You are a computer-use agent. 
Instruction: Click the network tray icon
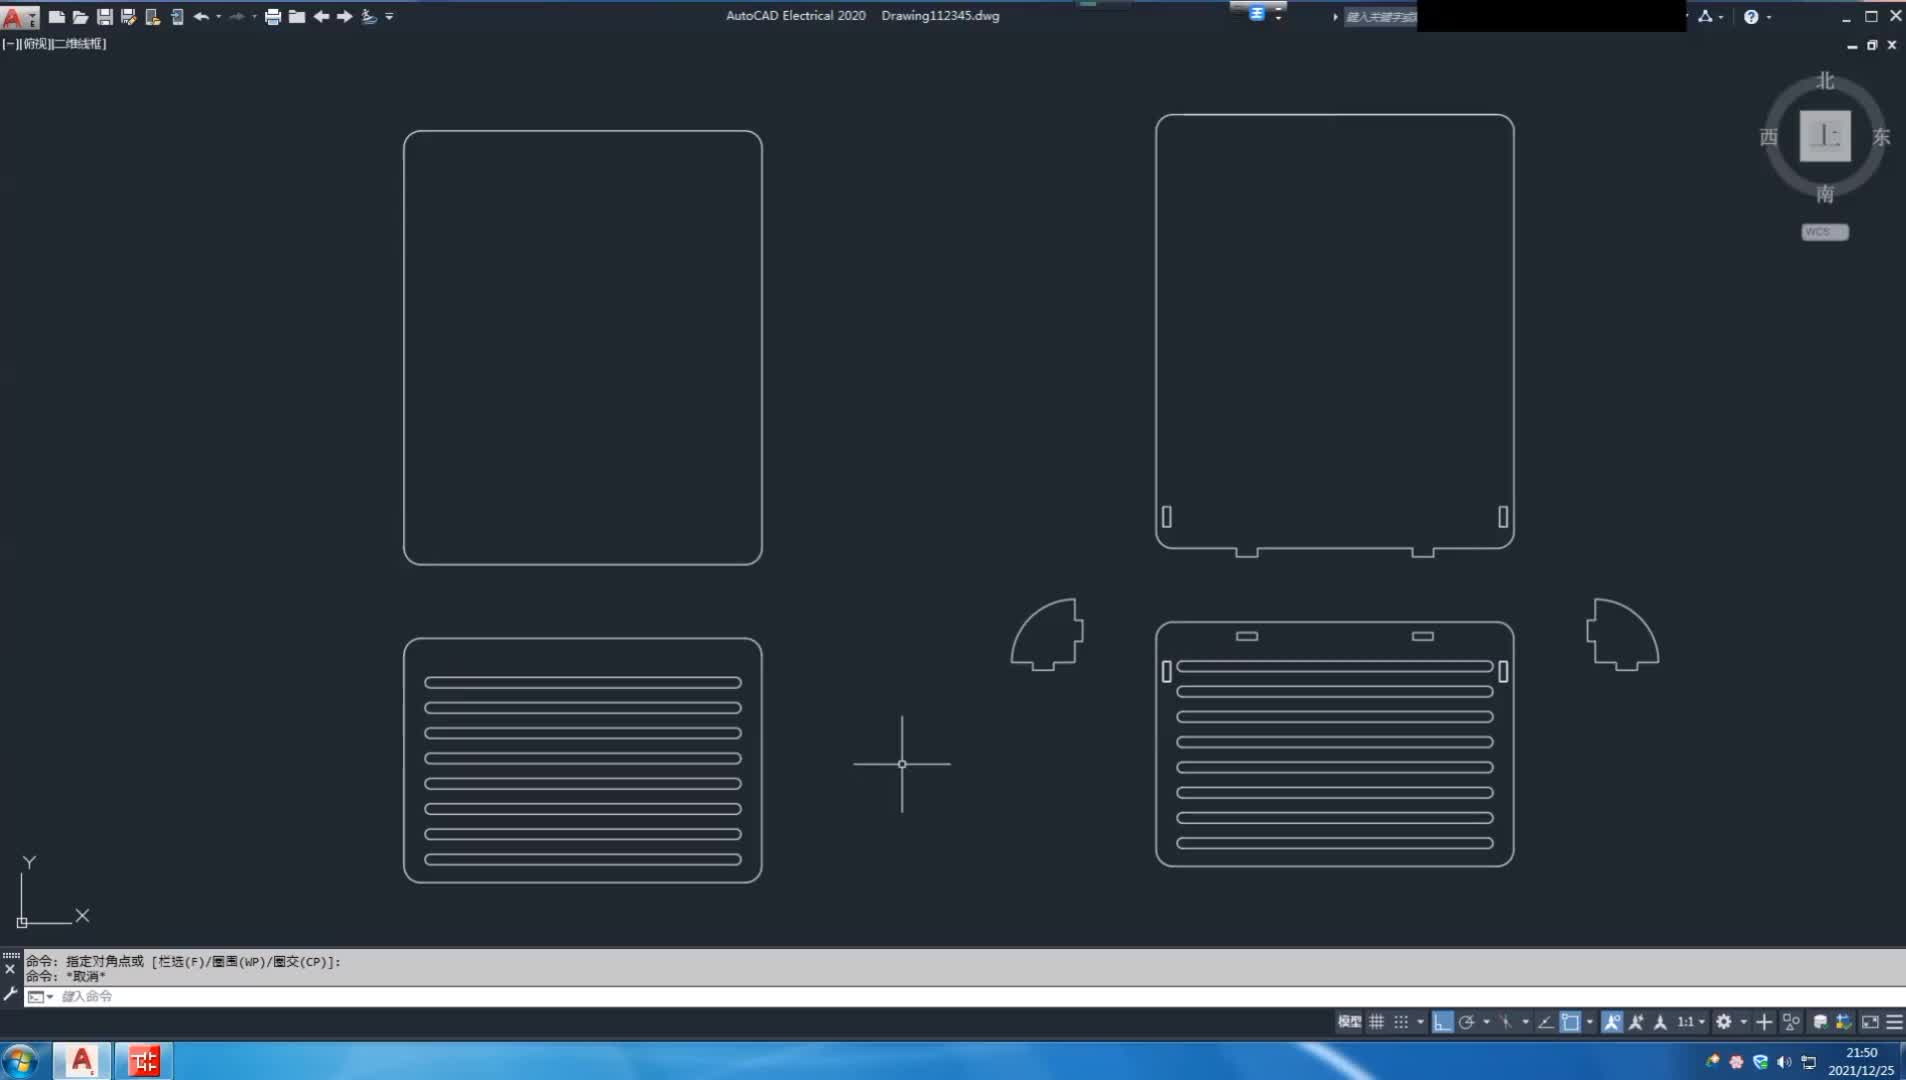click(1809, 1062)
